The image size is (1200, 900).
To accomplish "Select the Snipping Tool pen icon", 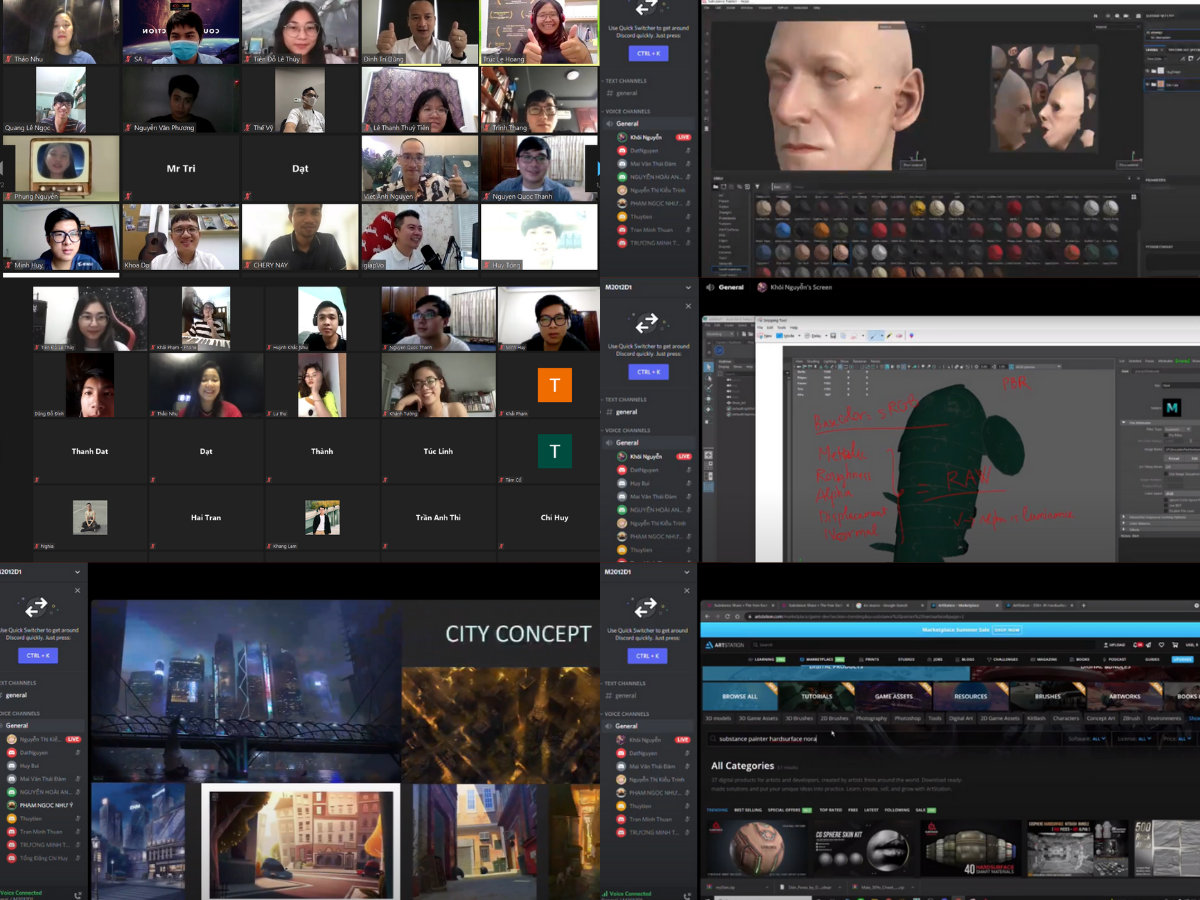I will pyautogui.click(x=873, y=337).
